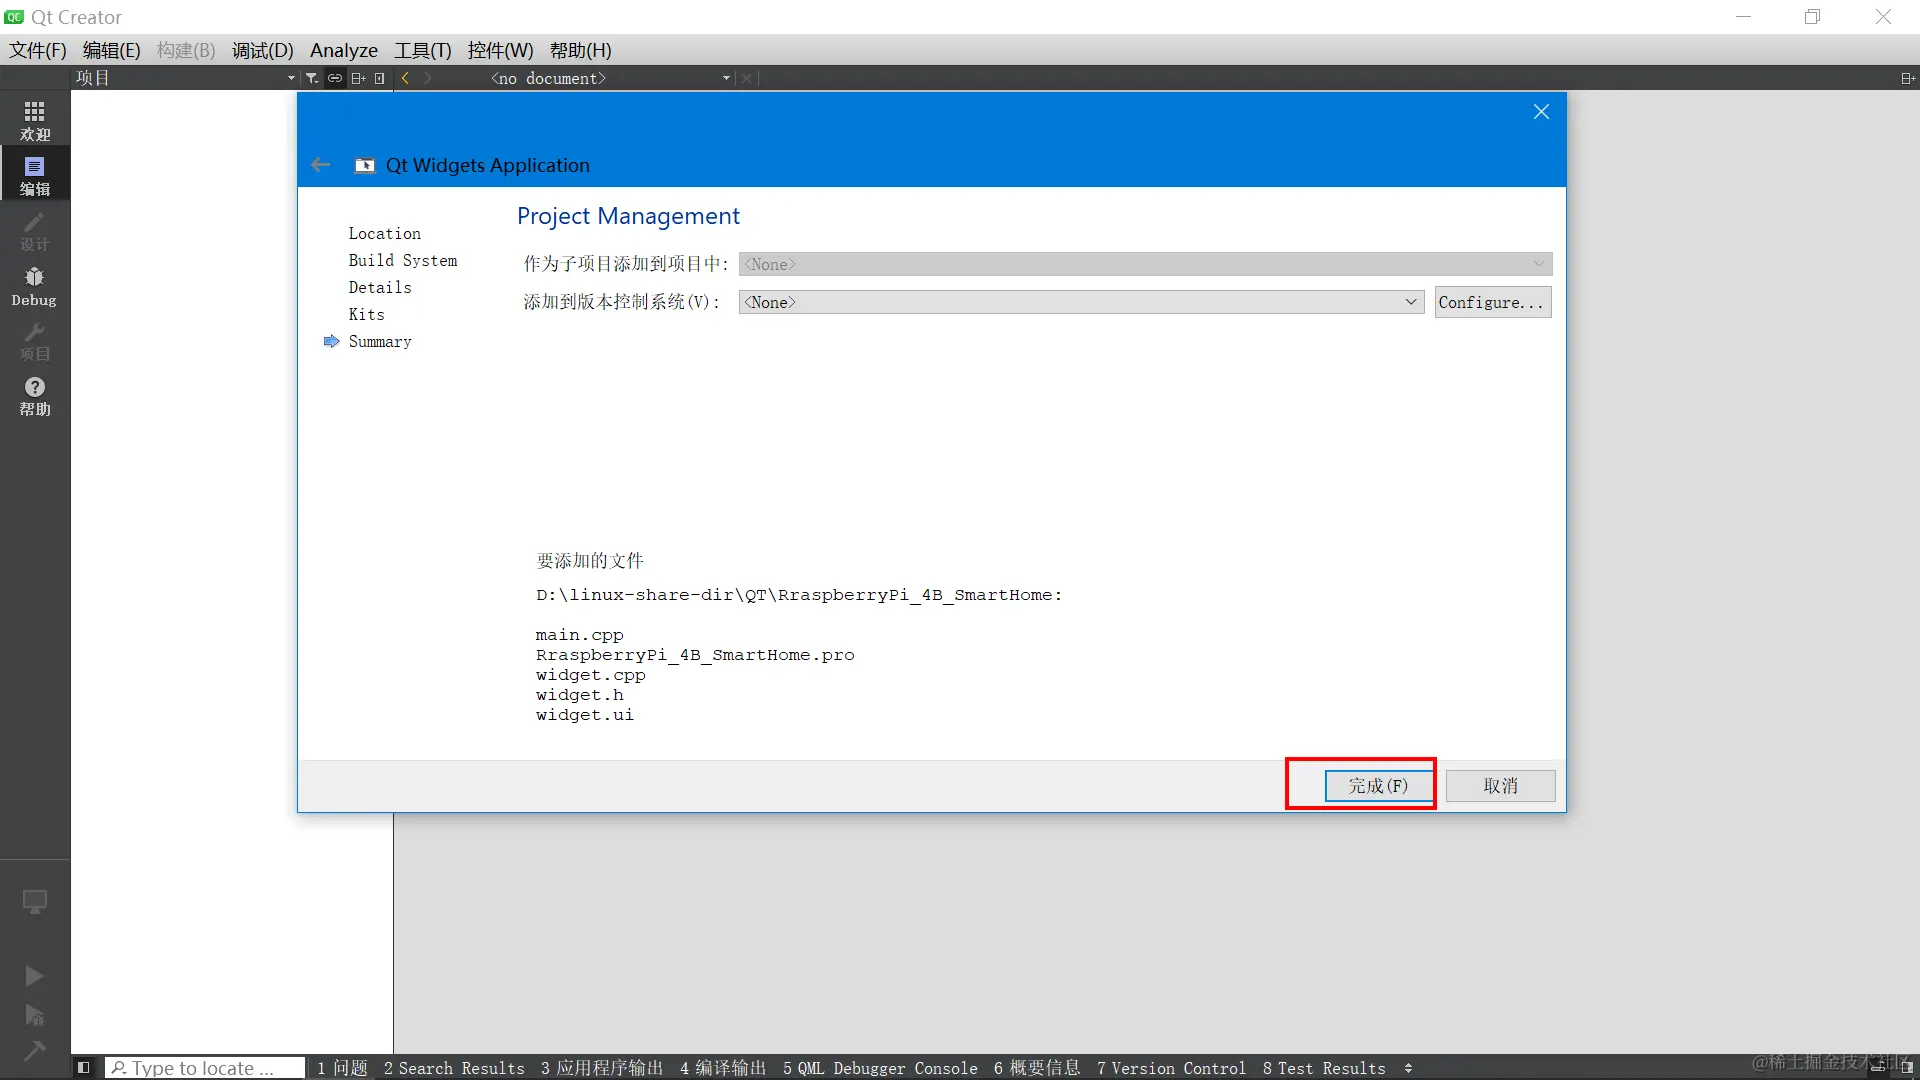
Task: Open 8 Test Results pane
Action: pos(1324,1068)
